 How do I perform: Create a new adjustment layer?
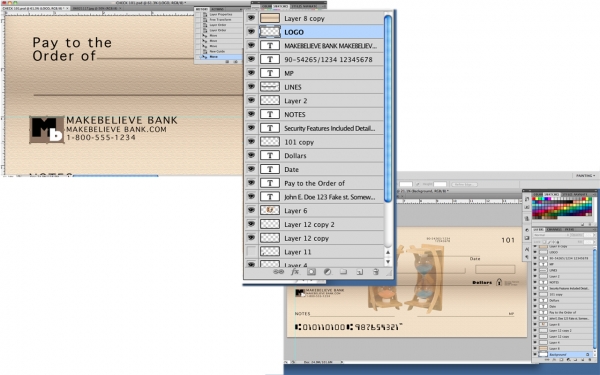coord(327,272)
